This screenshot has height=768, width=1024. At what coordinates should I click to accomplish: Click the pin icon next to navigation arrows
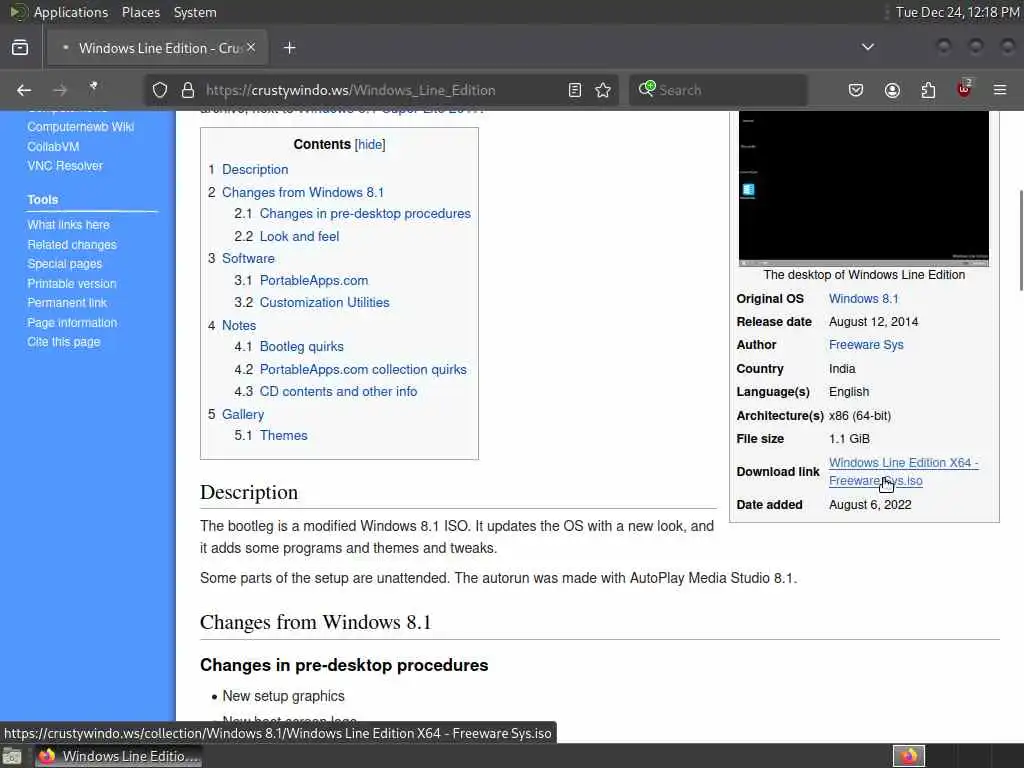click(x=93, y=88)
